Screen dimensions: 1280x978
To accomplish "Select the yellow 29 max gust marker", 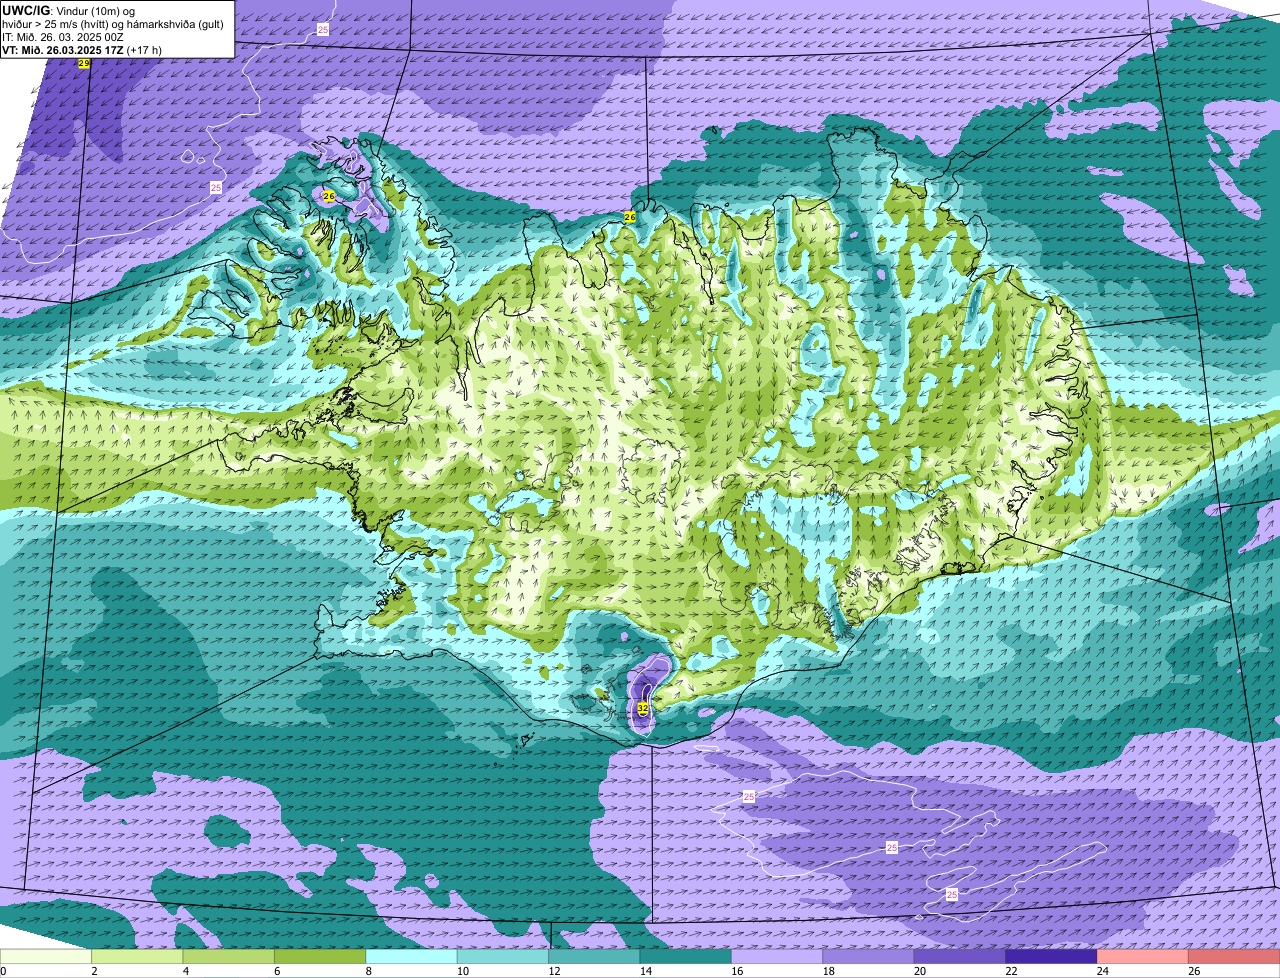I will [84, 63].
